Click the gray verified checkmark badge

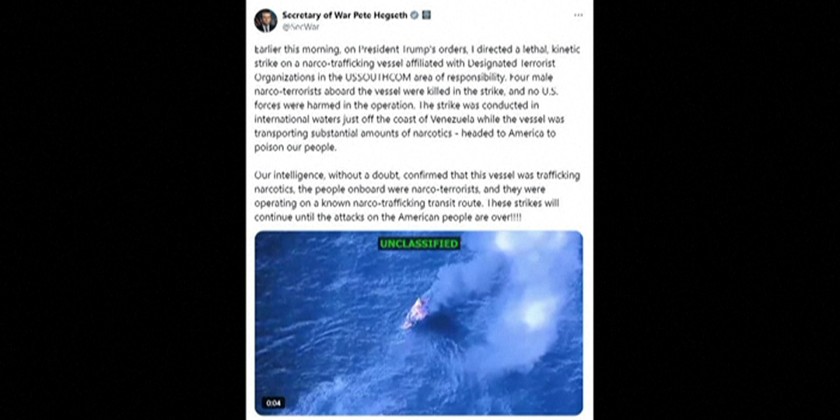(414, 16)
